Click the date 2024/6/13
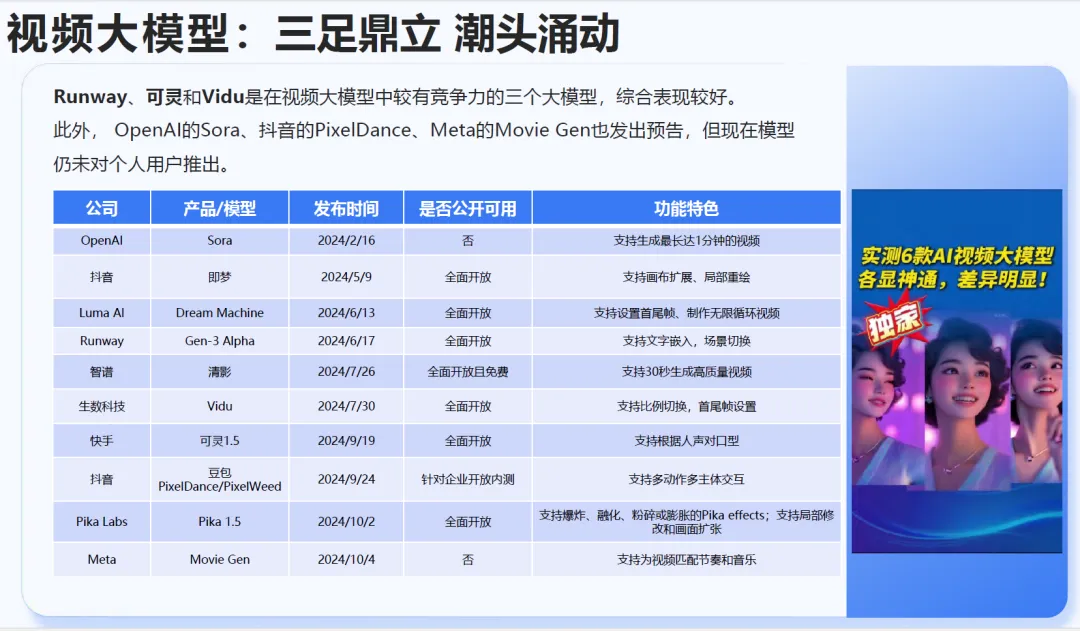 [x=346, y=313]
